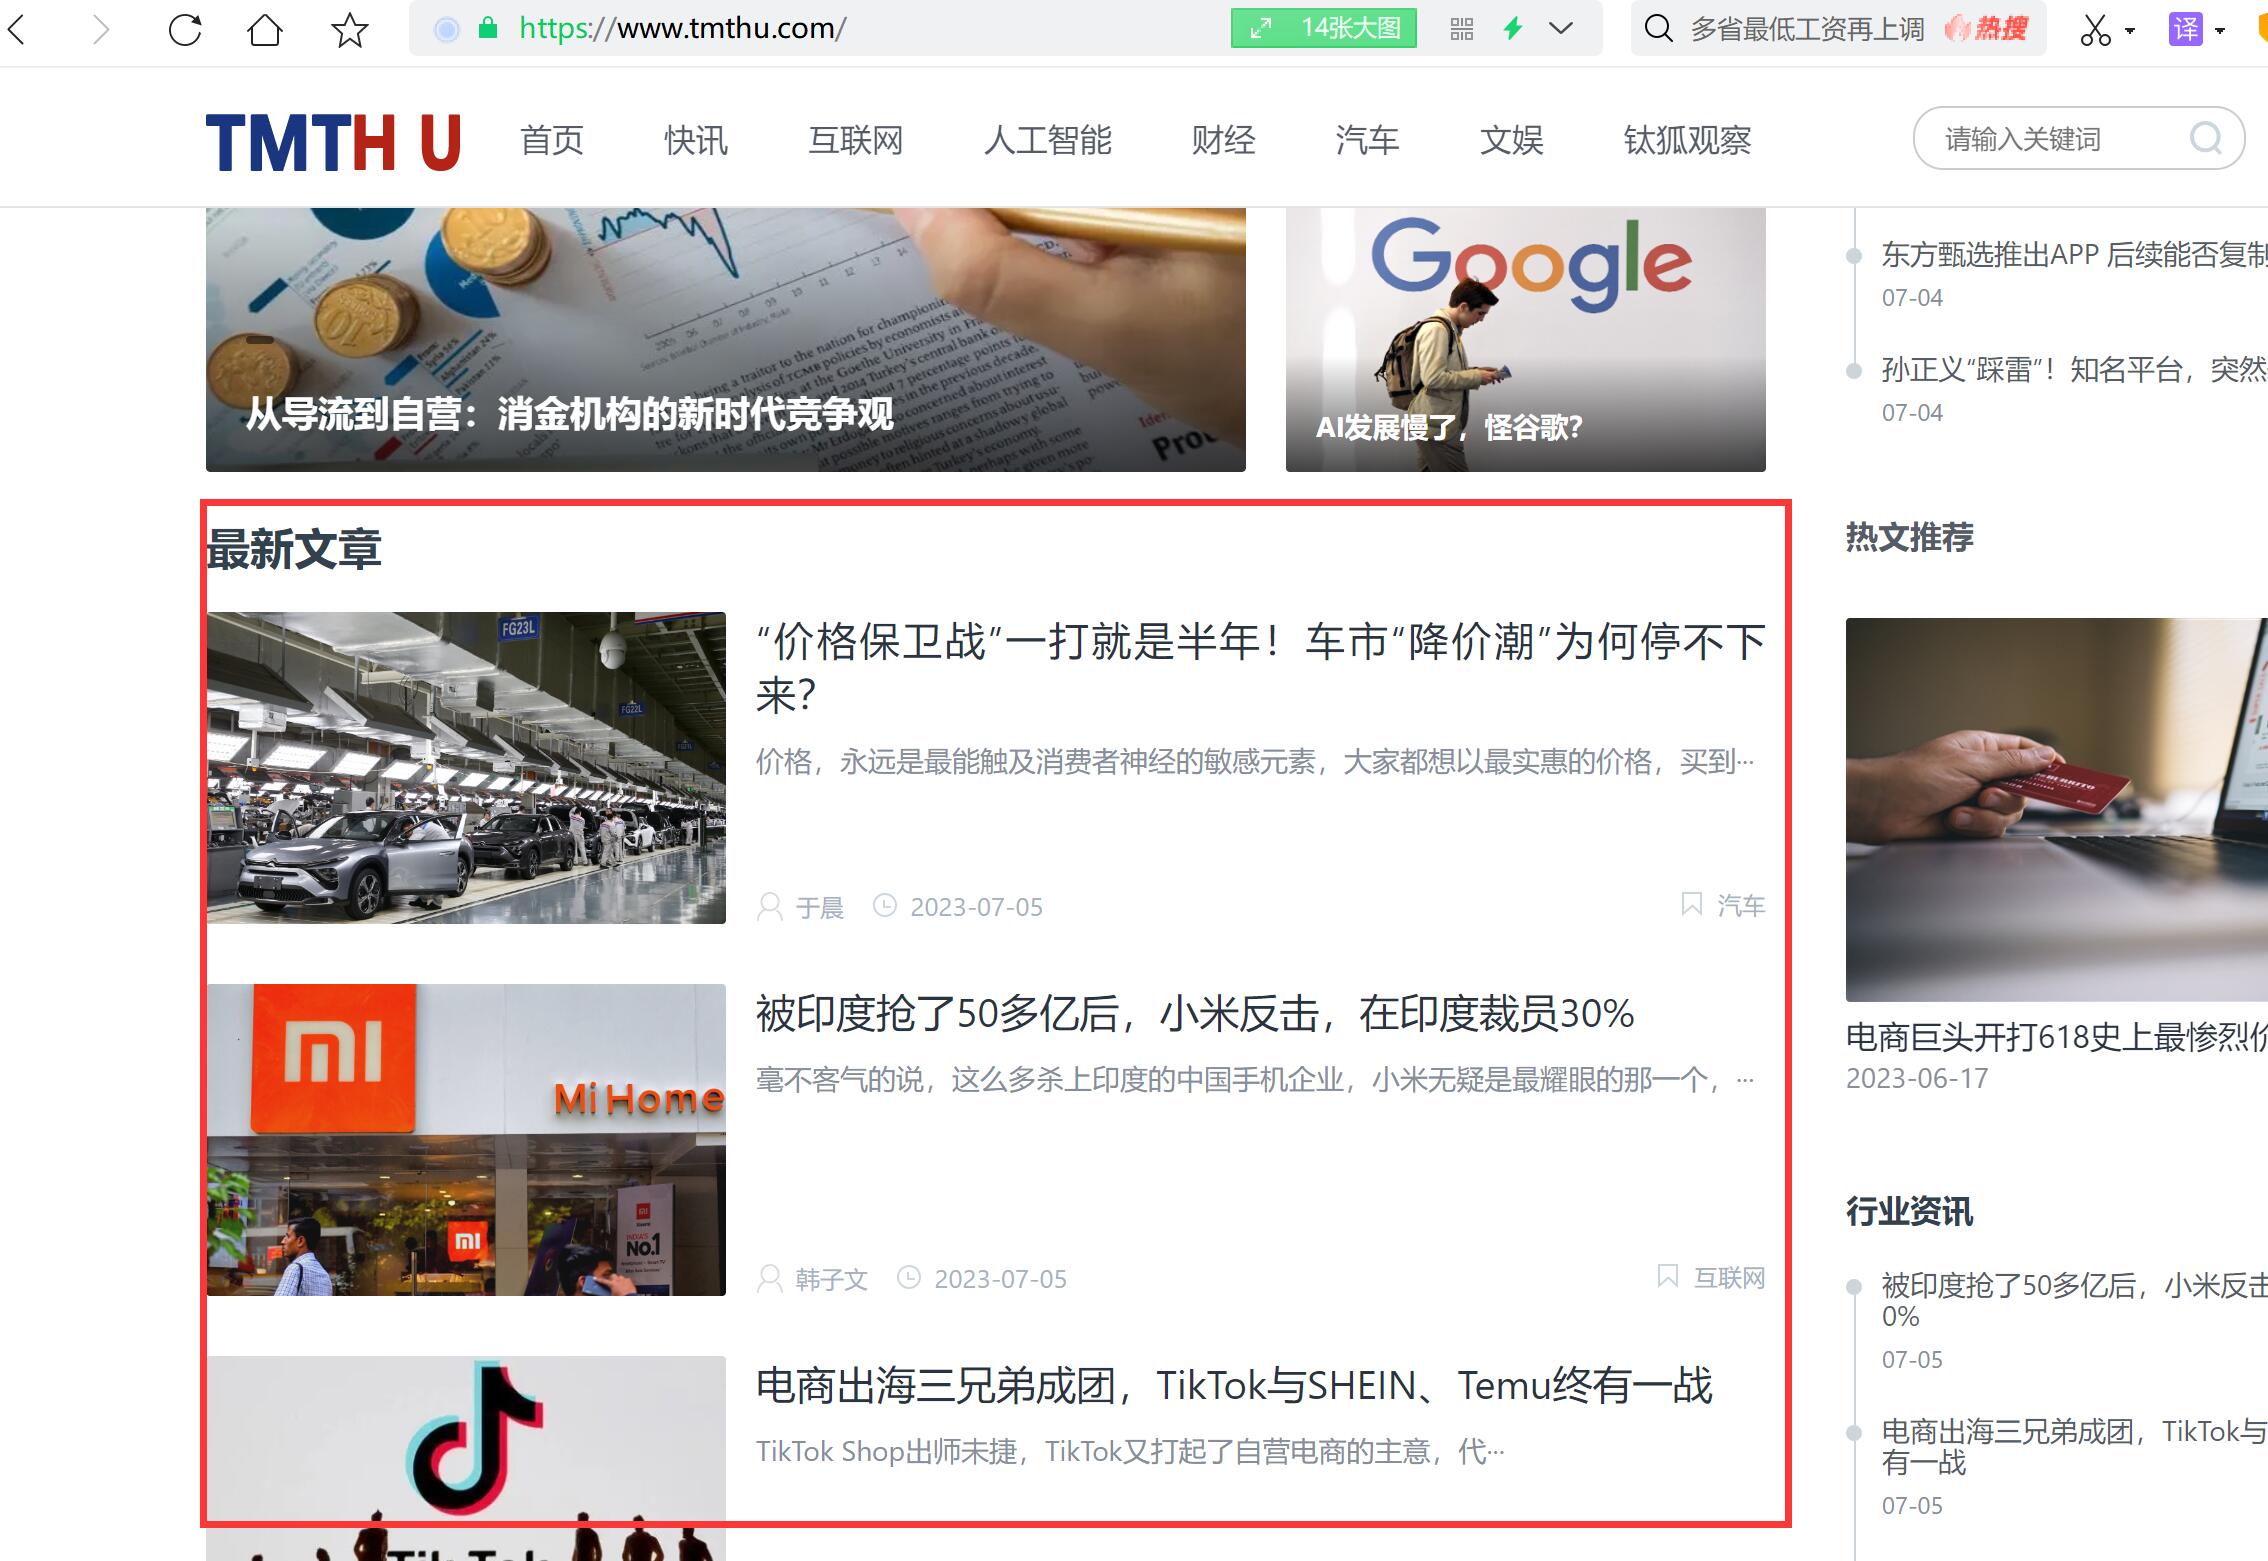Click the person icon beside 于晨
2268x1561 pixels.
pos(770,907)
